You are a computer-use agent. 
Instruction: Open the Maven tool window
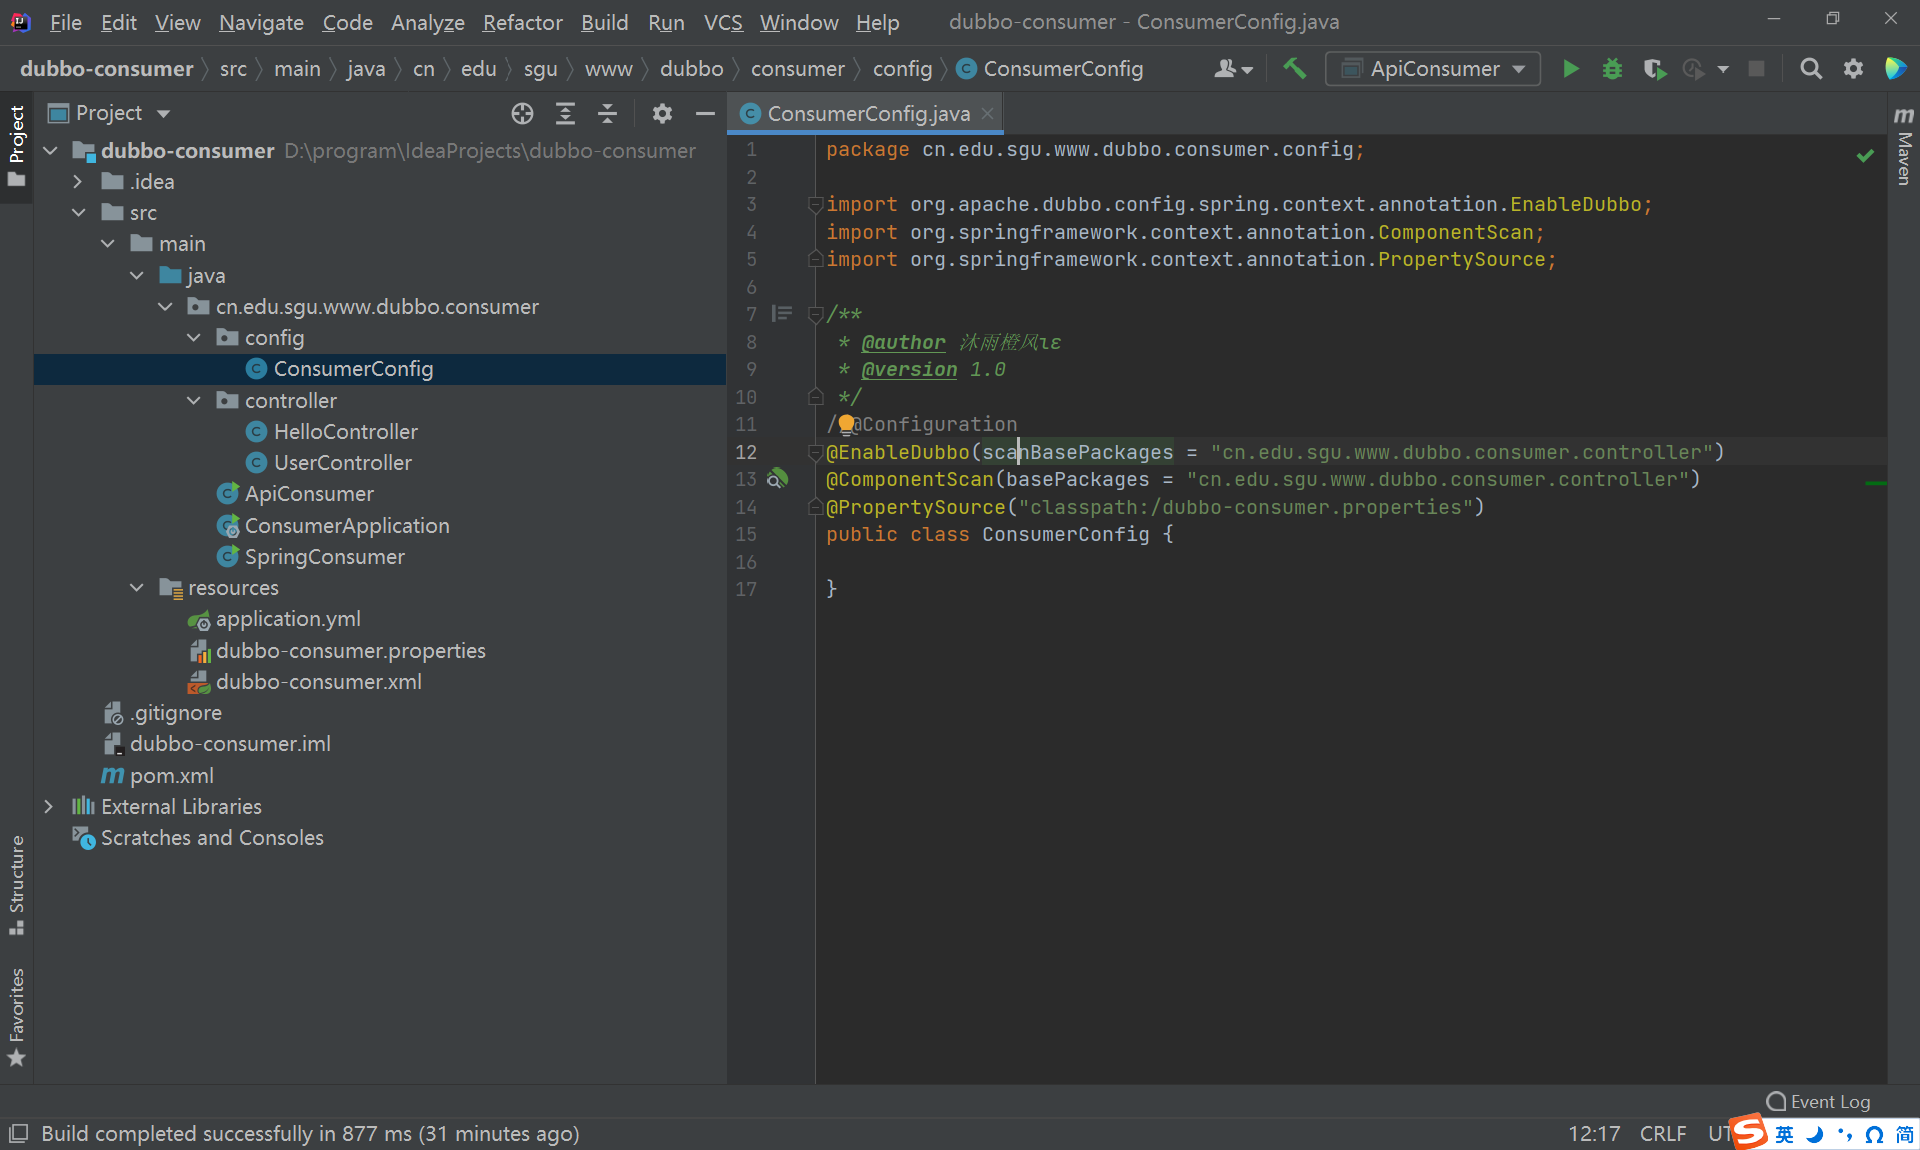point(1904,146)
